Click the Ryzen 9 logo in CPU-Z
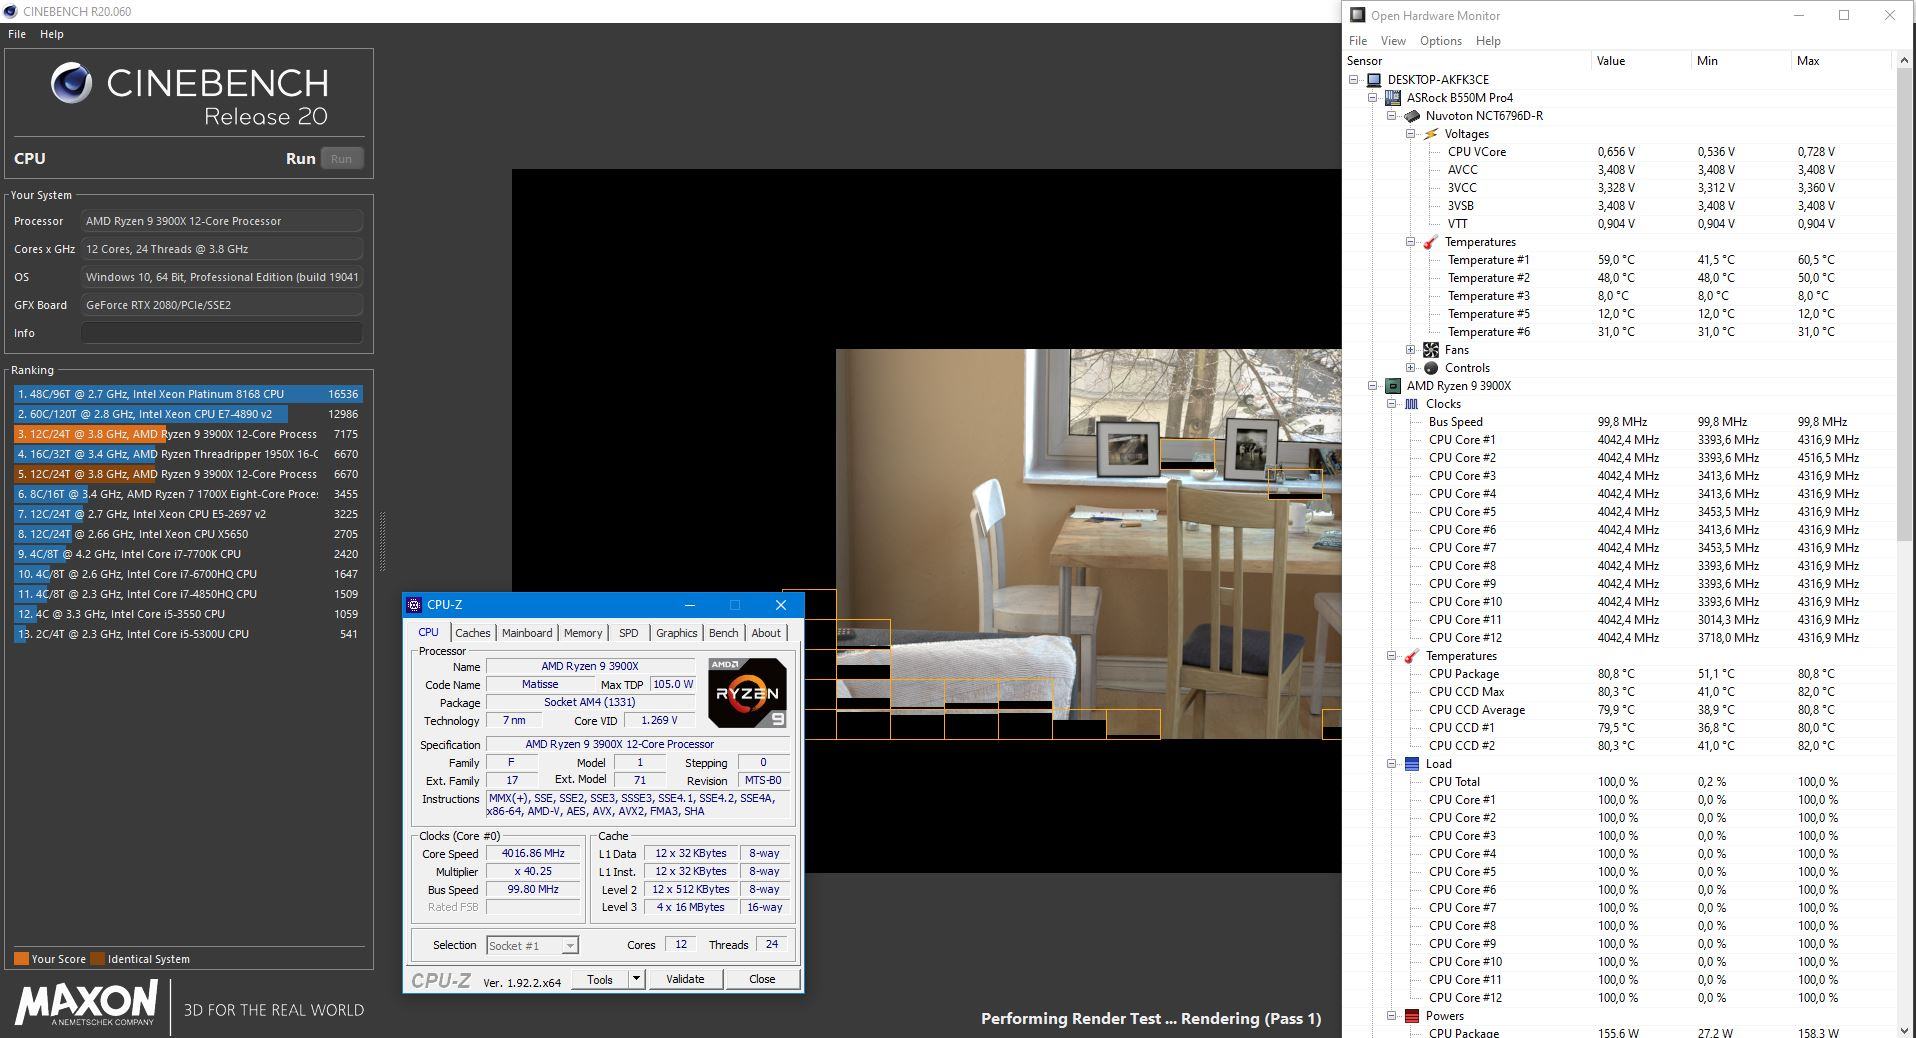The image size is (1916, 1038). pos(747,693)
